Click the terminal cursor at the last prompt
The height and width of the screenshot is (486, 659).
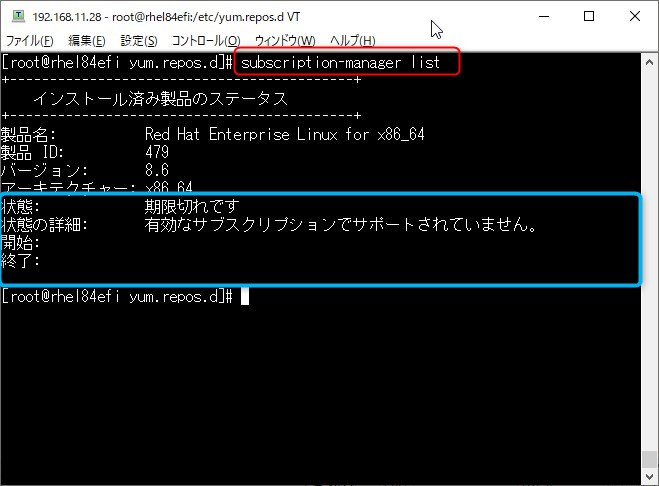point(245,296)
